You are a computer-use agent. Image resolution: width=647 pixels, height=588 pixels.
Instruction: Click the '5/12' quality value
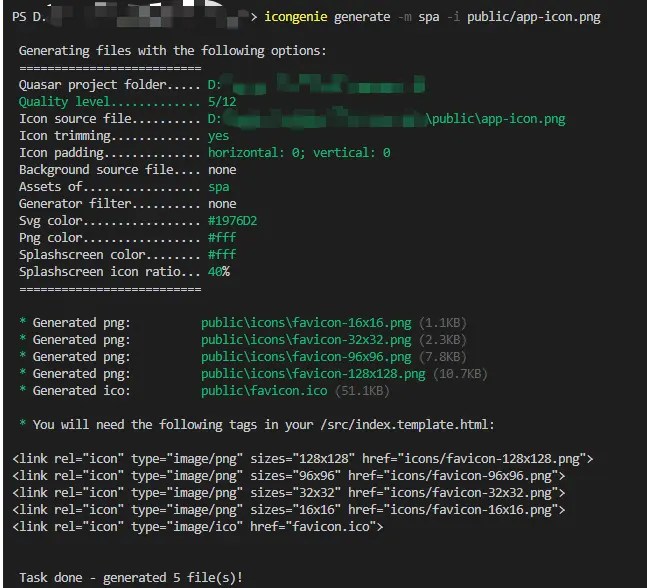pyautogui.click(x=222, y=102)
